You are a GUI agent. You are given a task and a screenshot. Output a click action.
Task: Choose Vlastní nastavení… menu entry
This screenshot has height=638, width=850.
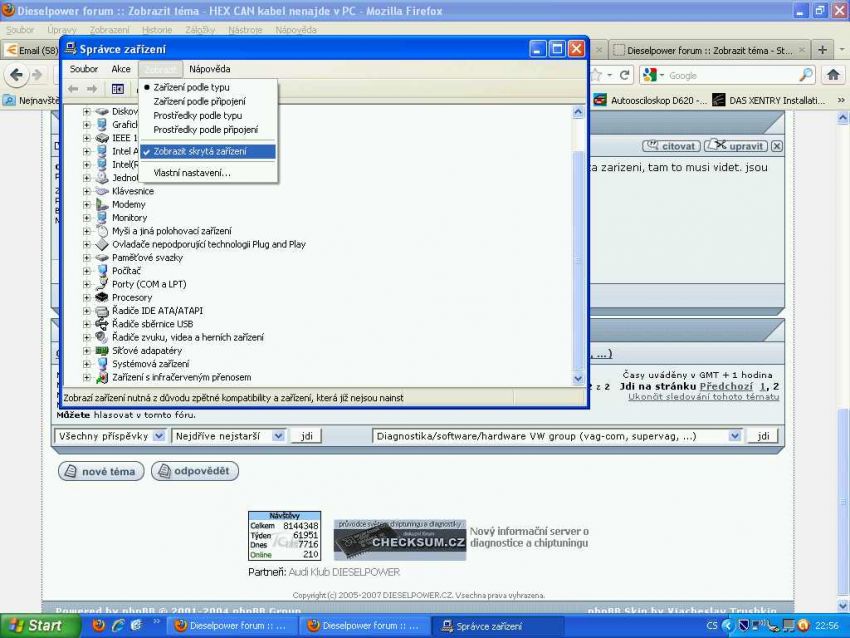click(x=191, y=173)
